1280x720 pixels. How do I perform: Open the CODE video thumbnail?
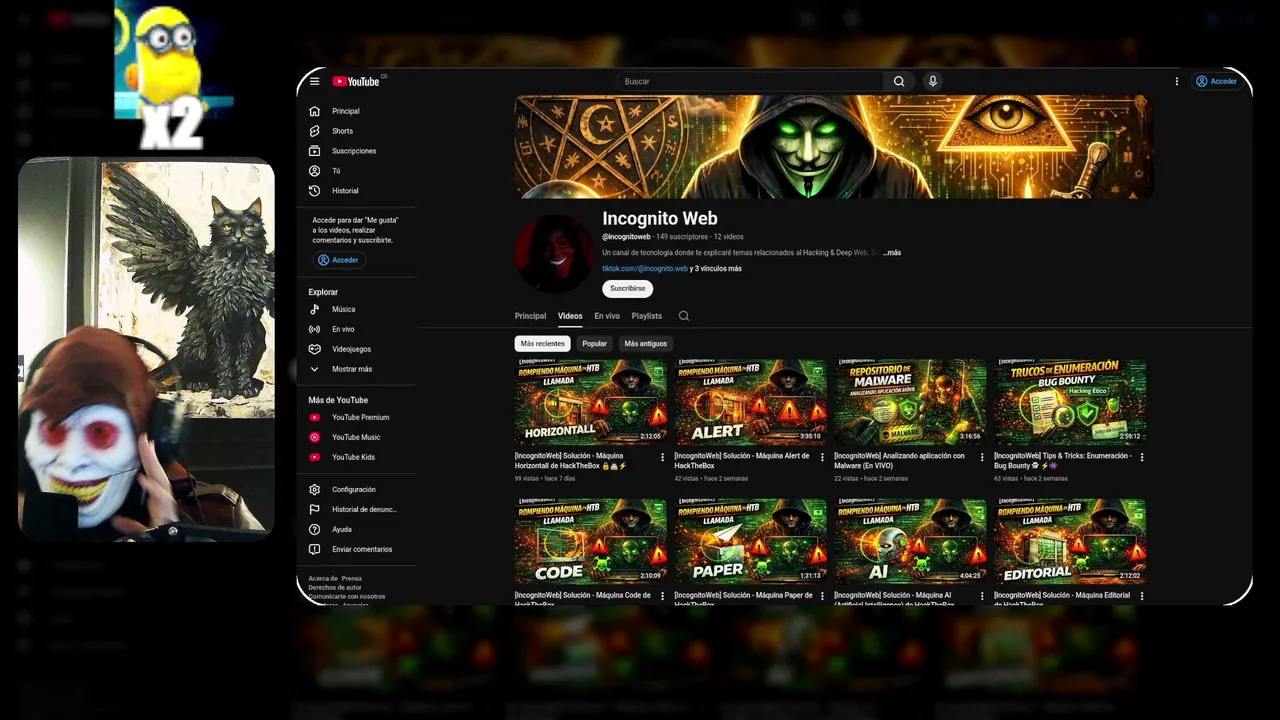point(591,541)
